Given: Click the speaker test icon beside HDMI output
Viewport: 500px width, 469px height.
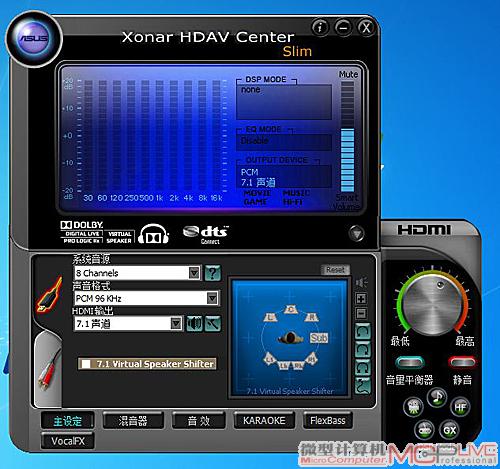Looking at the screenshot, I should click(194, 324).
